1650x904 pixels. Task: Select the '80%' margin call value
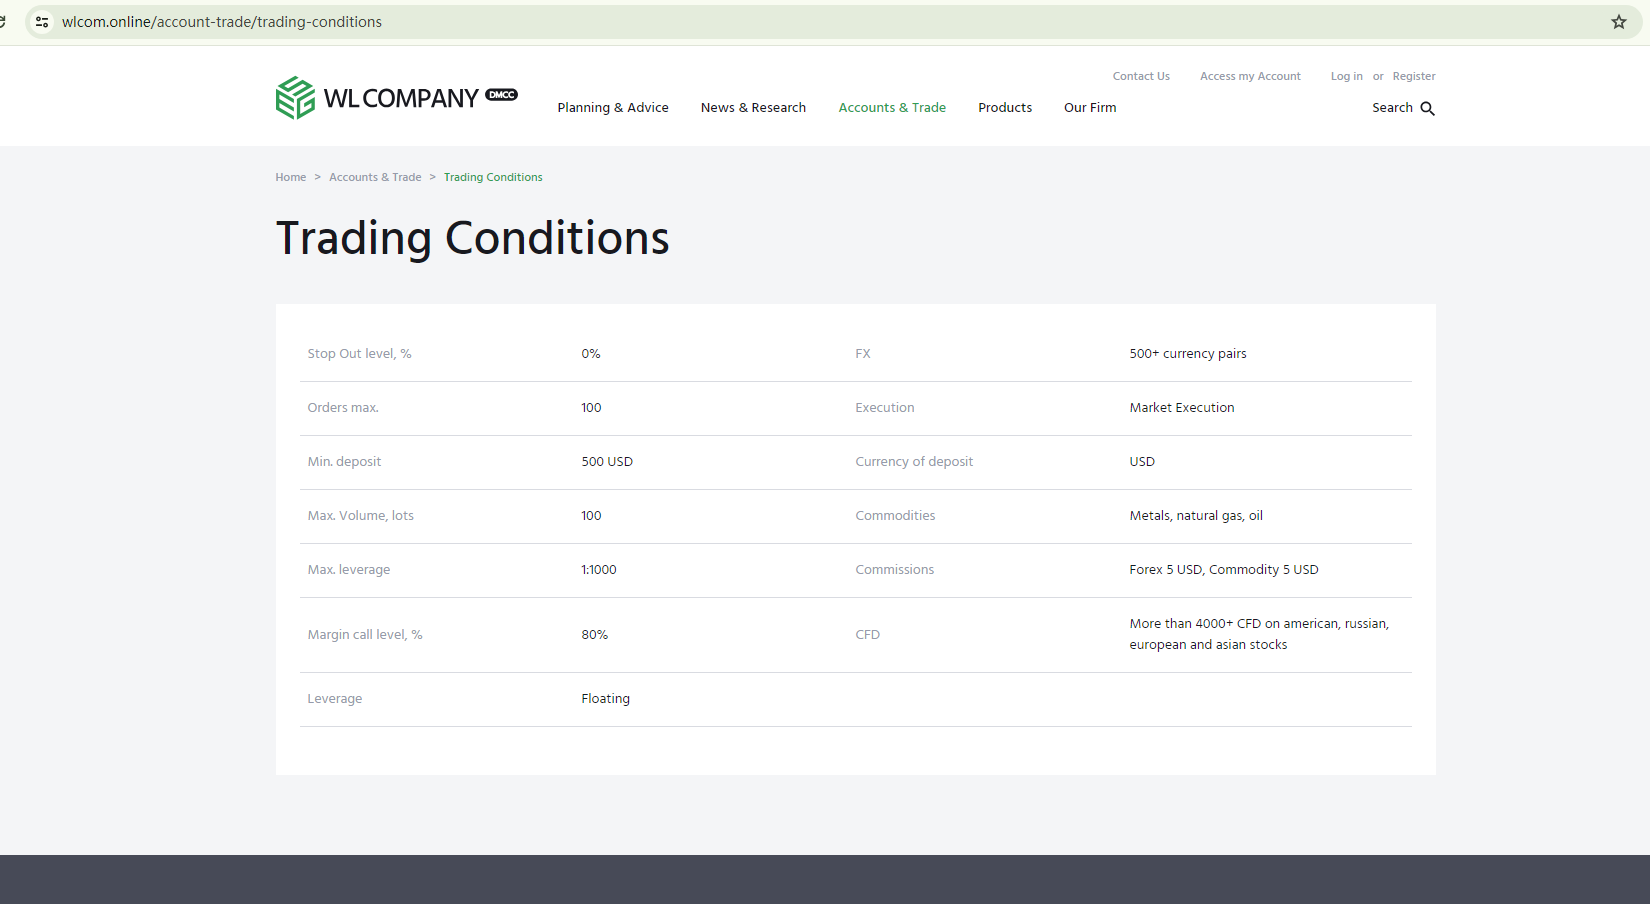pyautogui.click(x=594, y=635)
